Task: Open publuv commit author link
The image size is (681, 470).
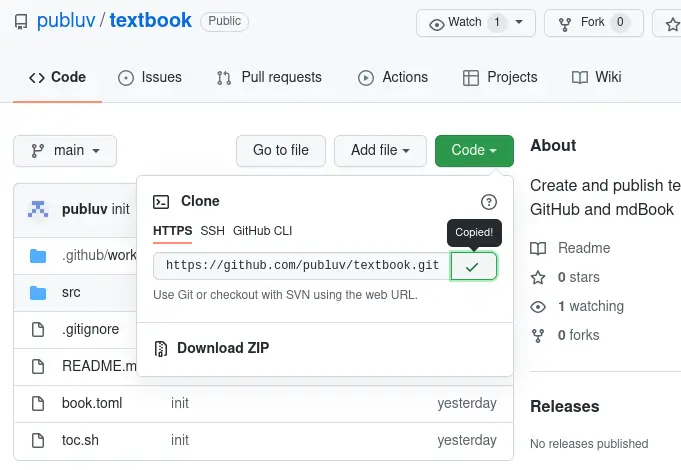Action: pyautogui.click(x=85, y=209)
